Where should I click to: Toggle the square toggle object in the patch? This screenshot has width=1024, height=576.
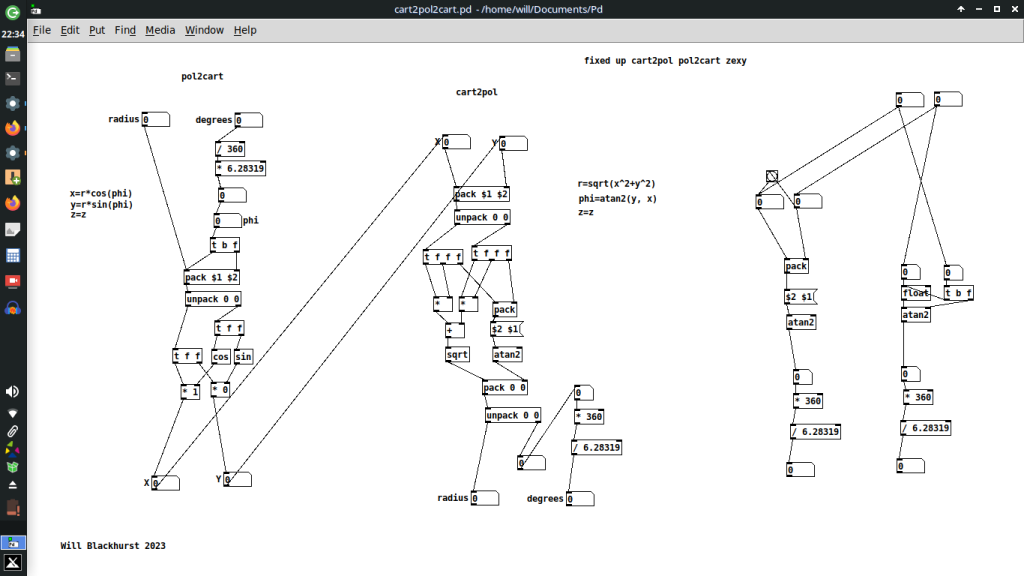click(772, 176)
